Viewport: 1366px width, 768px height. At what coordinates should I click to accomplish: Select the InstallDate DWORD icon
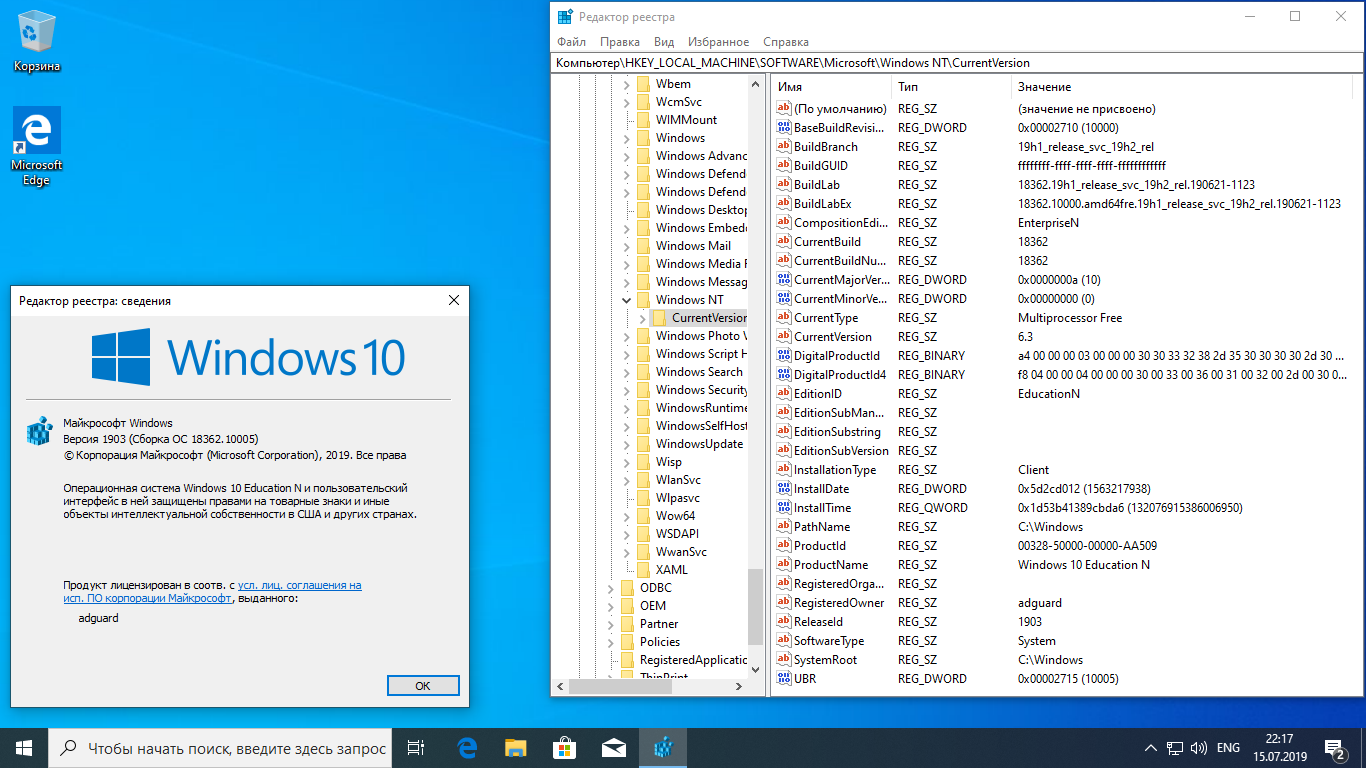(784, 489)
